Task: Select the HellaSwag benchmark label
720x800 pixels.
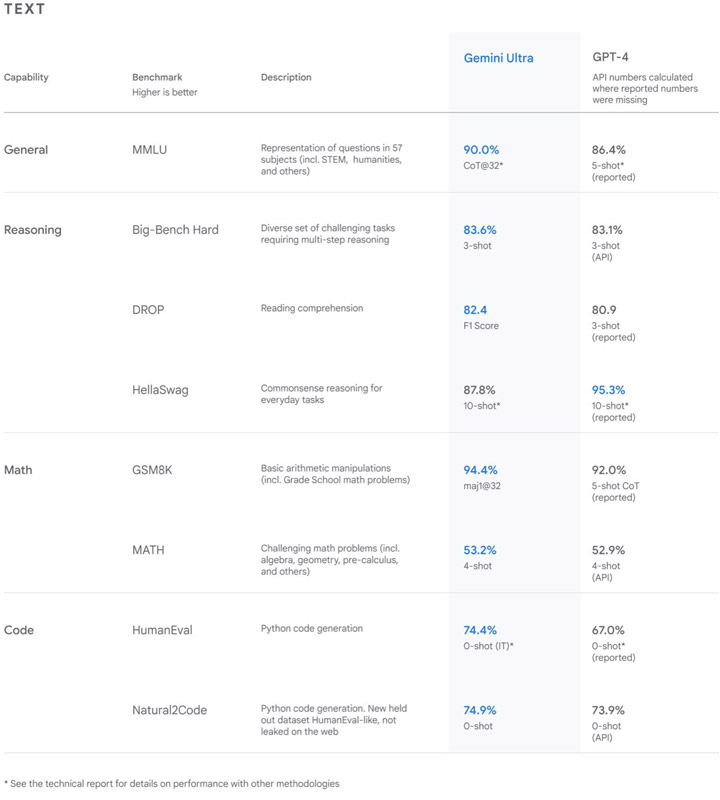Action: pyautogui.click(x=160, y=390)
